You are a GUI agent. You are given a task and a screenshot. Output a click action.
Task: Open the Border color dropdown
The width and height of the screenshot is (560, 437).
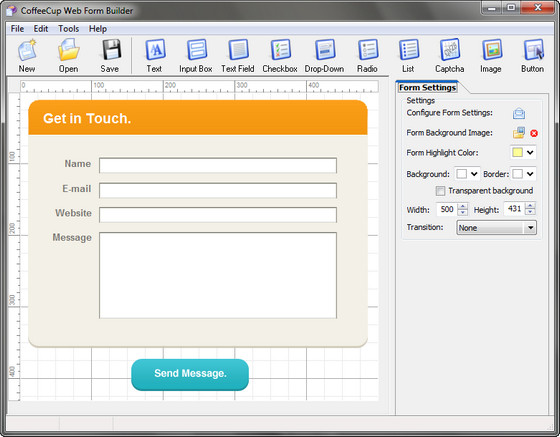click(x=530, y=174)
